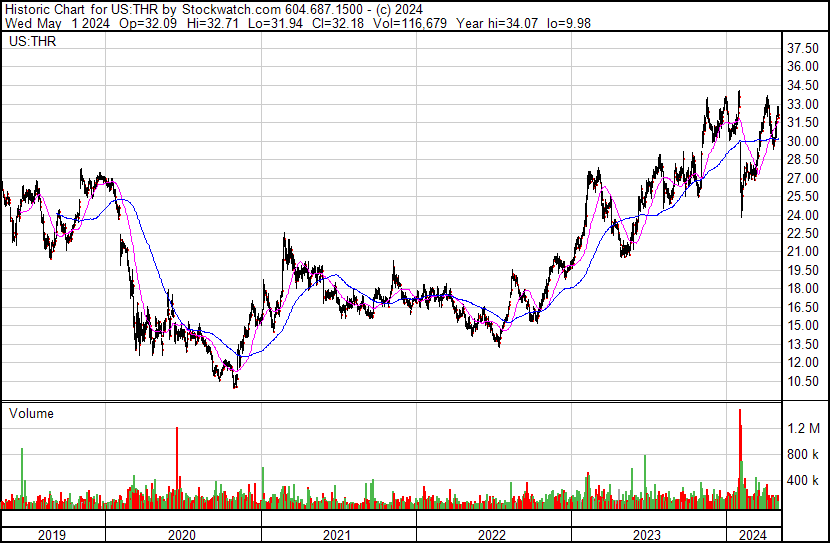The image size is (830, 543).
Task: Click the 37.50 price axis label
Action: pos(803,49)
